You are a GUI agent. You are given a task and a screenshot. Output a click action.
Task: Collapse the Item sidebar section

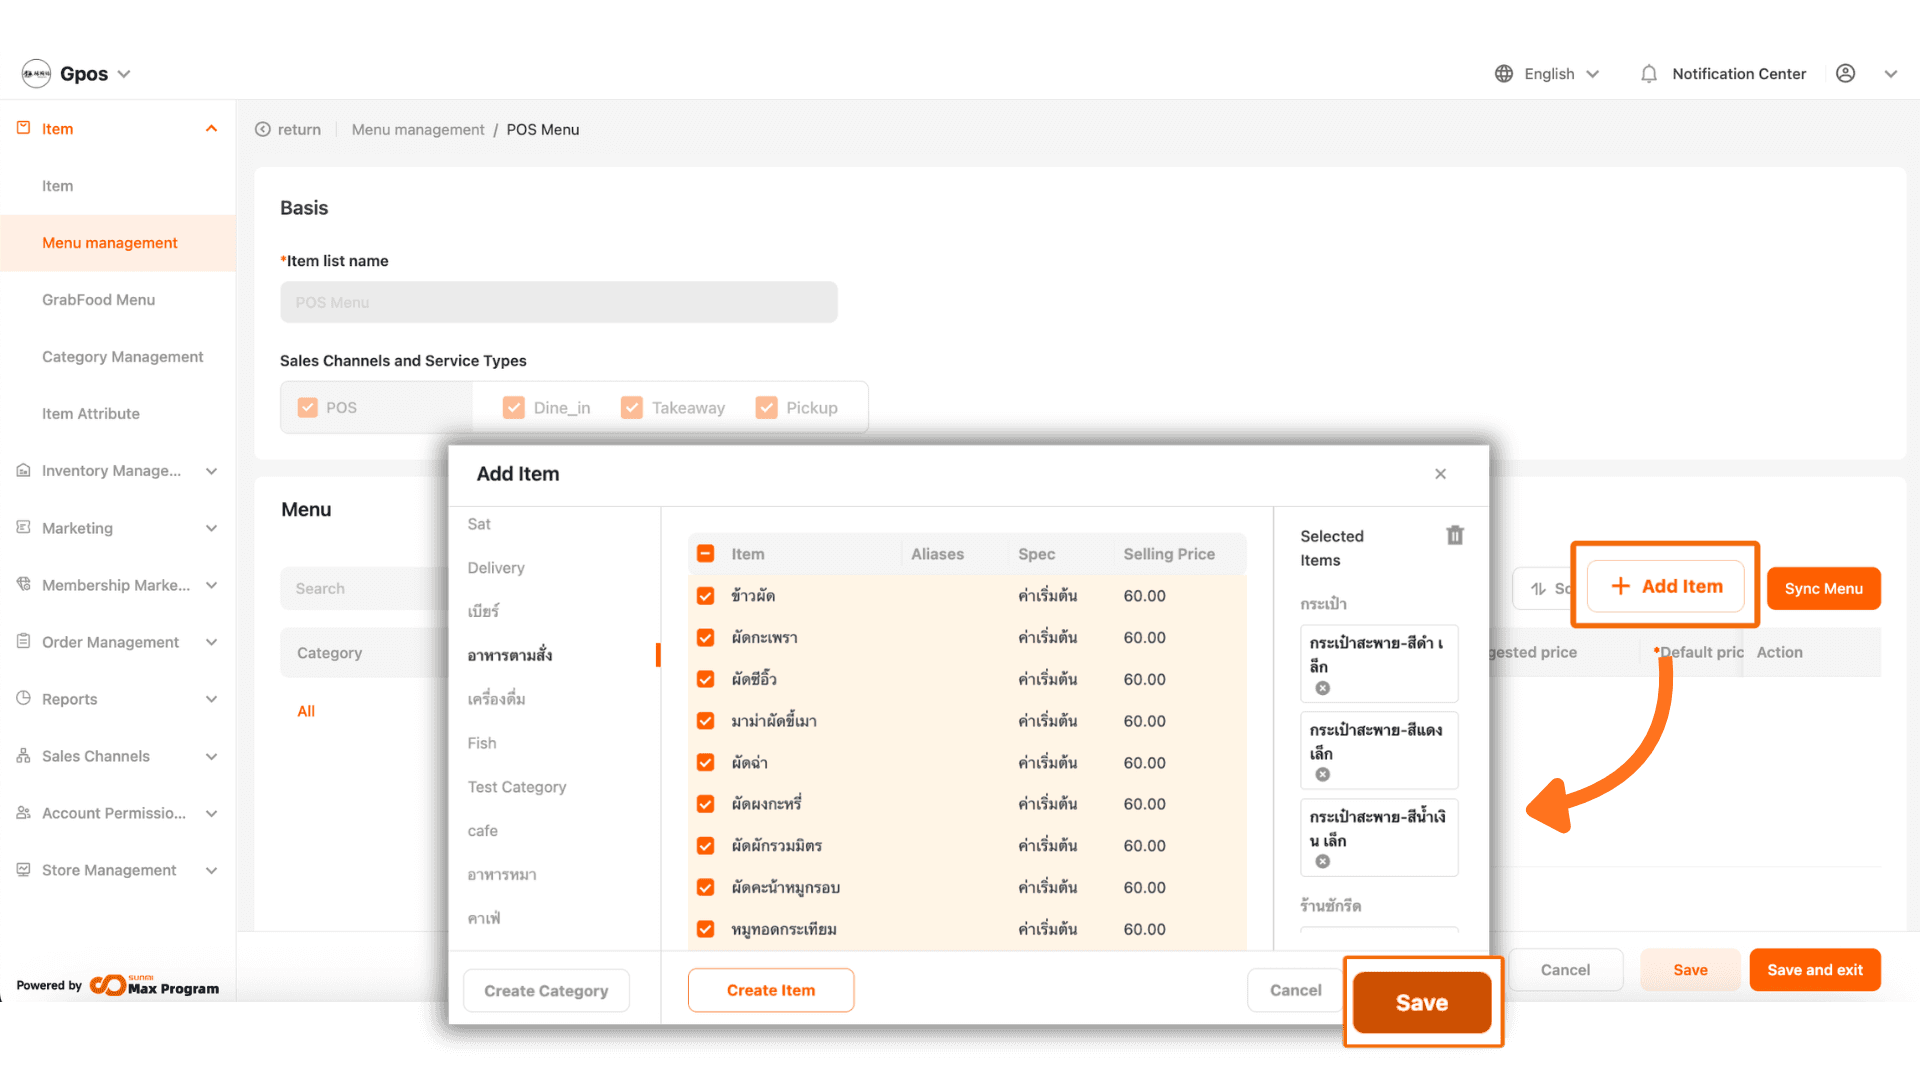211,129
